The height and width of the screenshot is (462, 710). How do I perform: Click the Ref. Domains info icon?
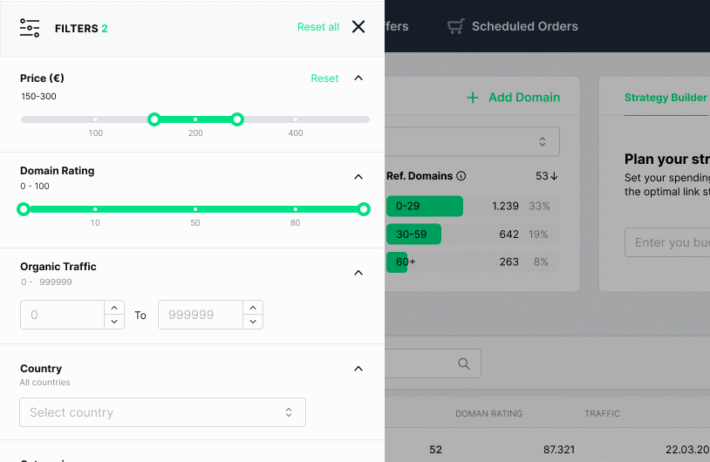point(461,176)
